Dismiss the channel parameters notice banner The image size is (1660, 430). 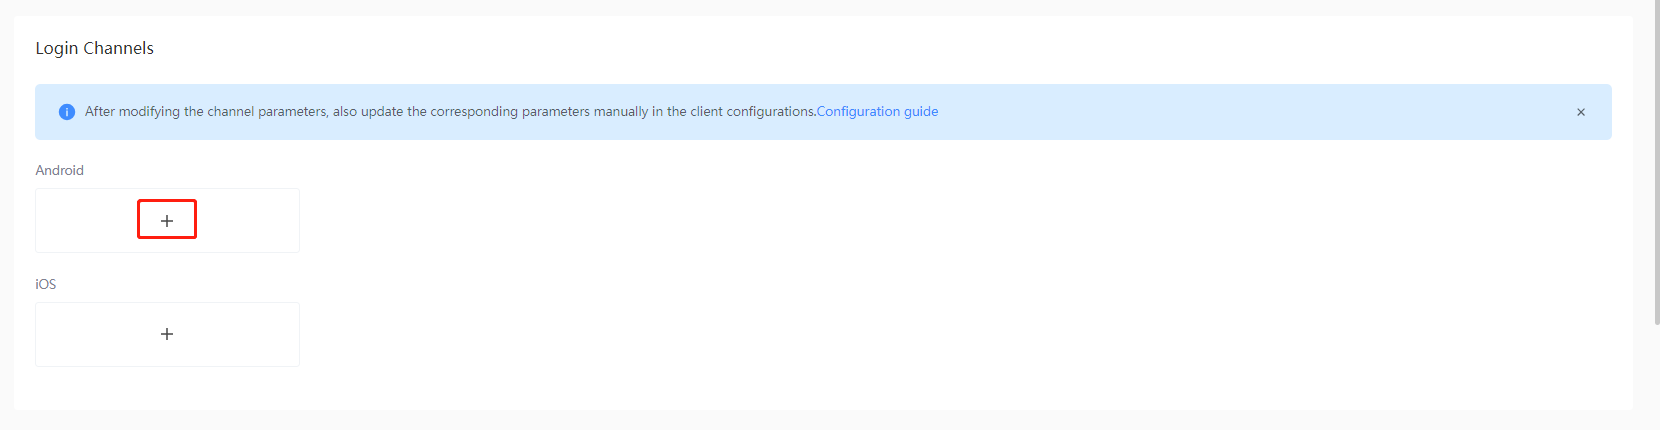pyautogui.click(x=1581, y=112)
